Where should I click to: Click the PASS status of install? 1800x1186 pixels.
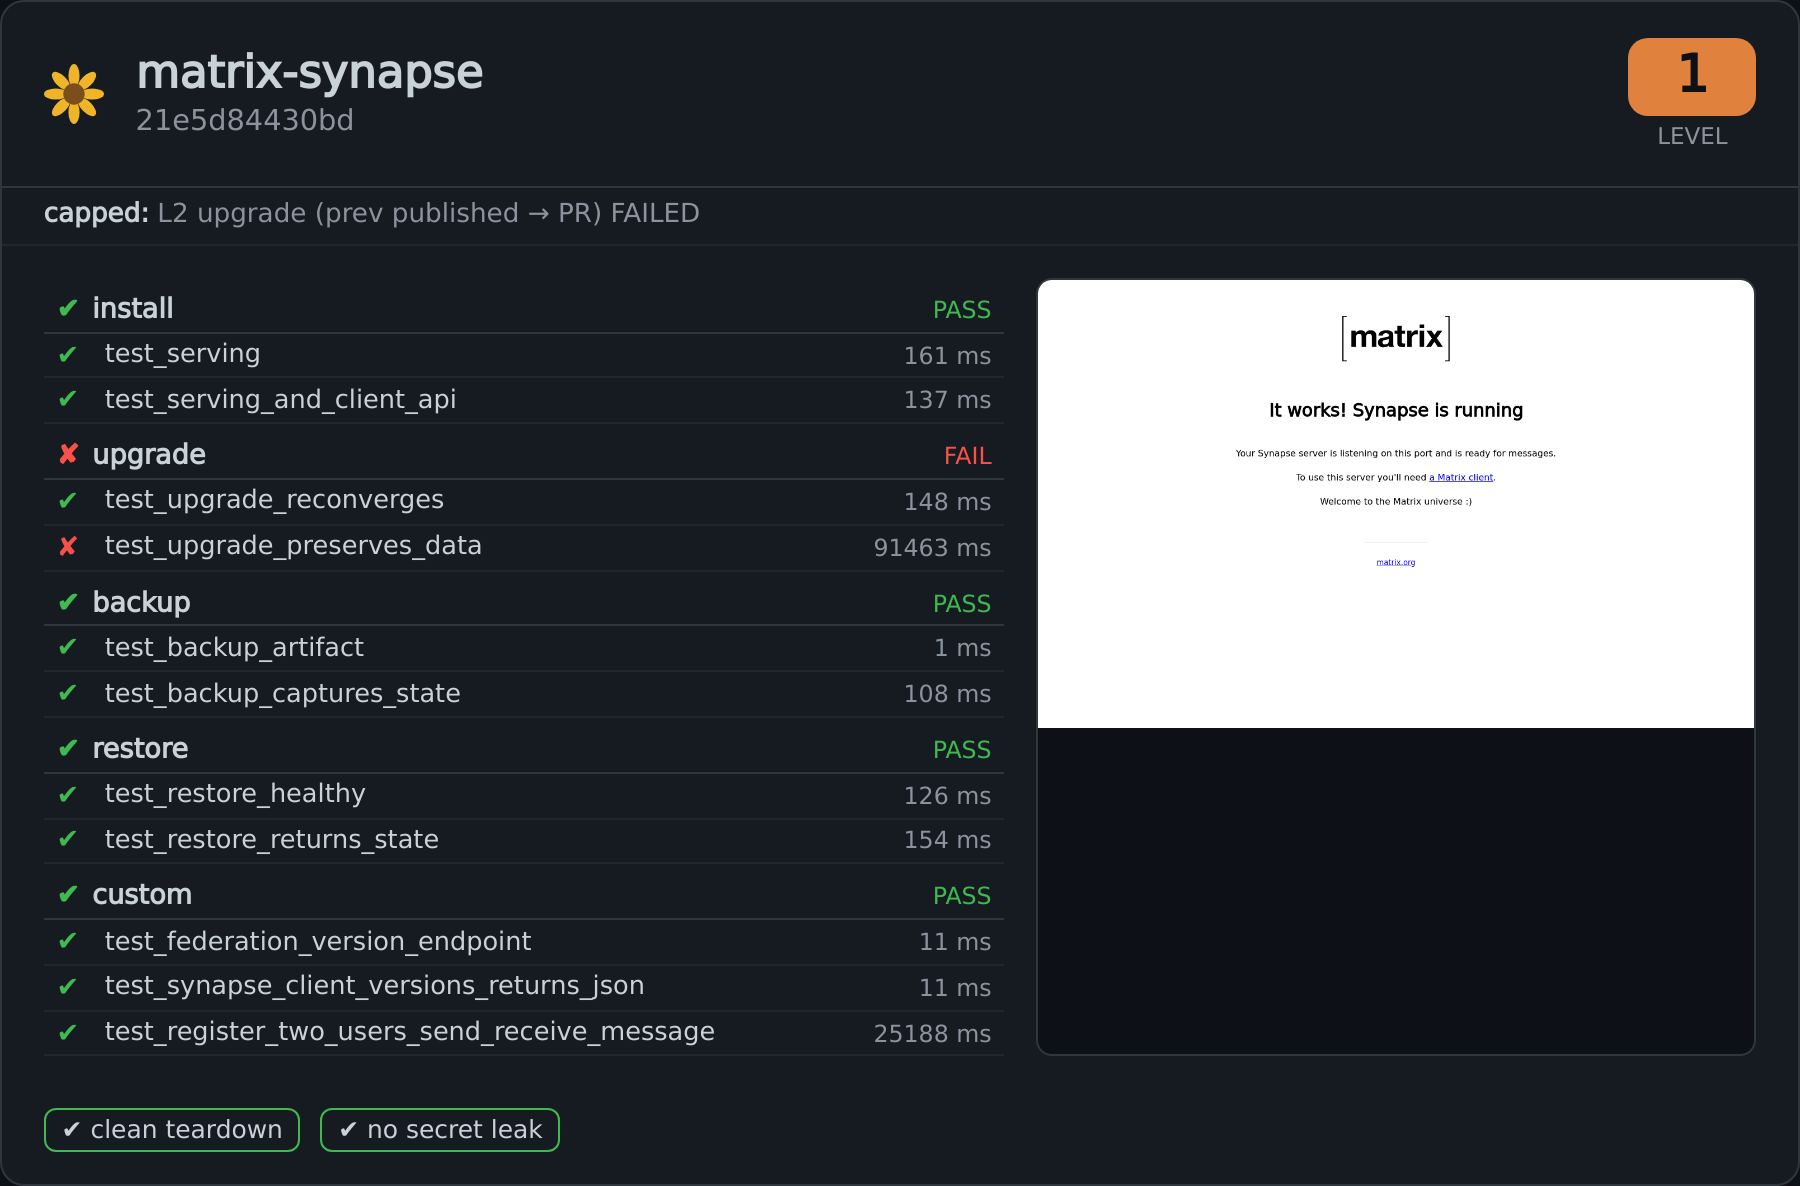pos(962,310)
